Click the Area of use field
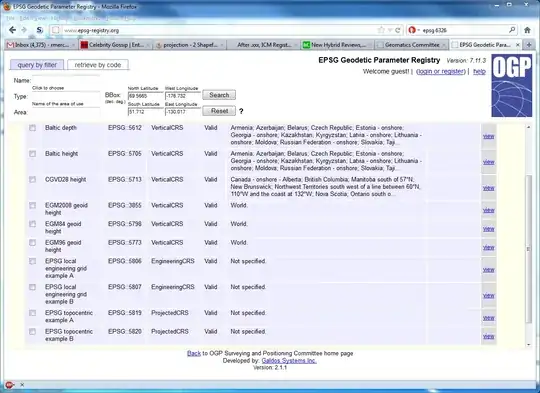The image size is (540, 393). [x=66, y=112]
